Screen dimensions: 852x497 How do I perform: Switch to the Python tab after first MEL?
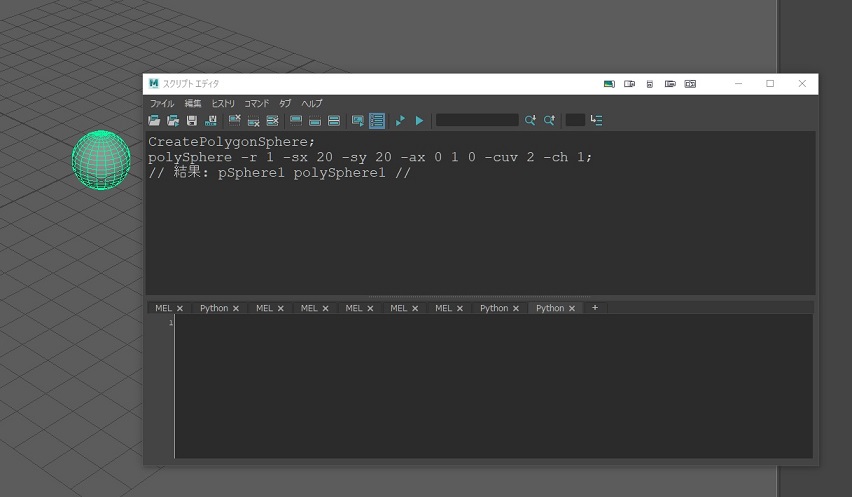214,308
